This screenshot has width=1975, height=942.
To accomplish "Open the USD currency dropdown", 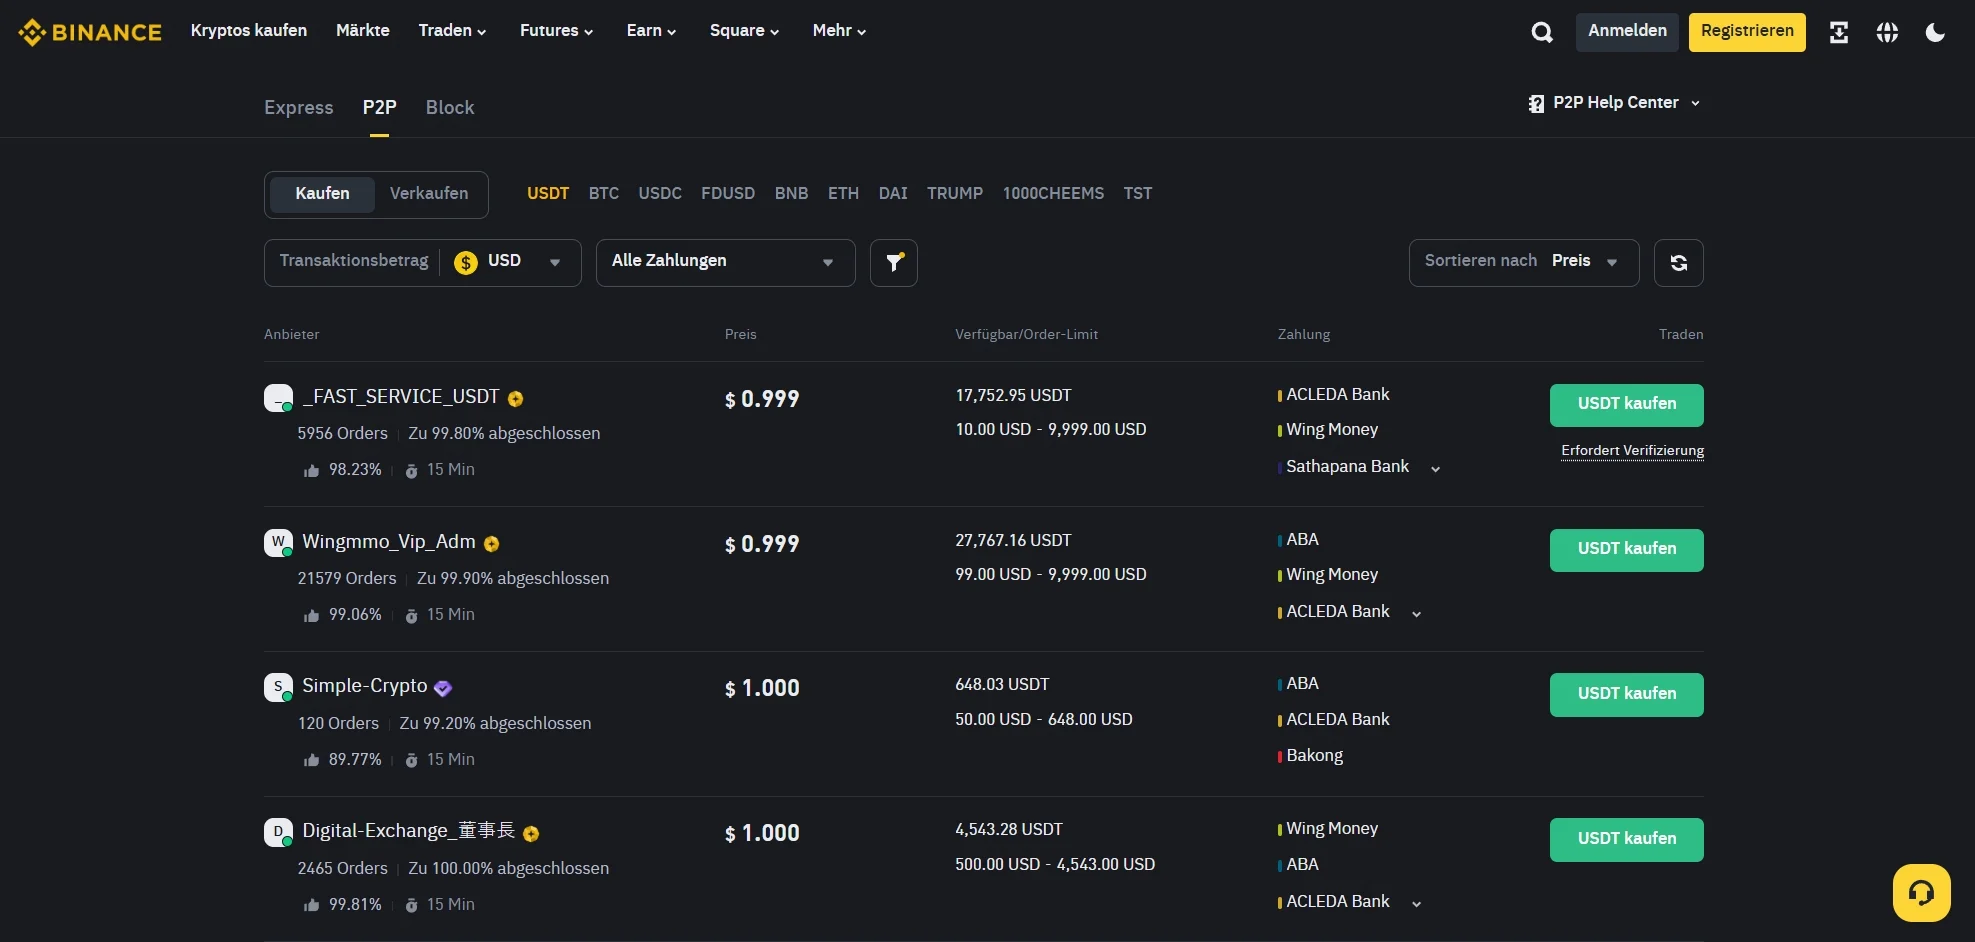I will pyautogui.click(x=510, y=262).
